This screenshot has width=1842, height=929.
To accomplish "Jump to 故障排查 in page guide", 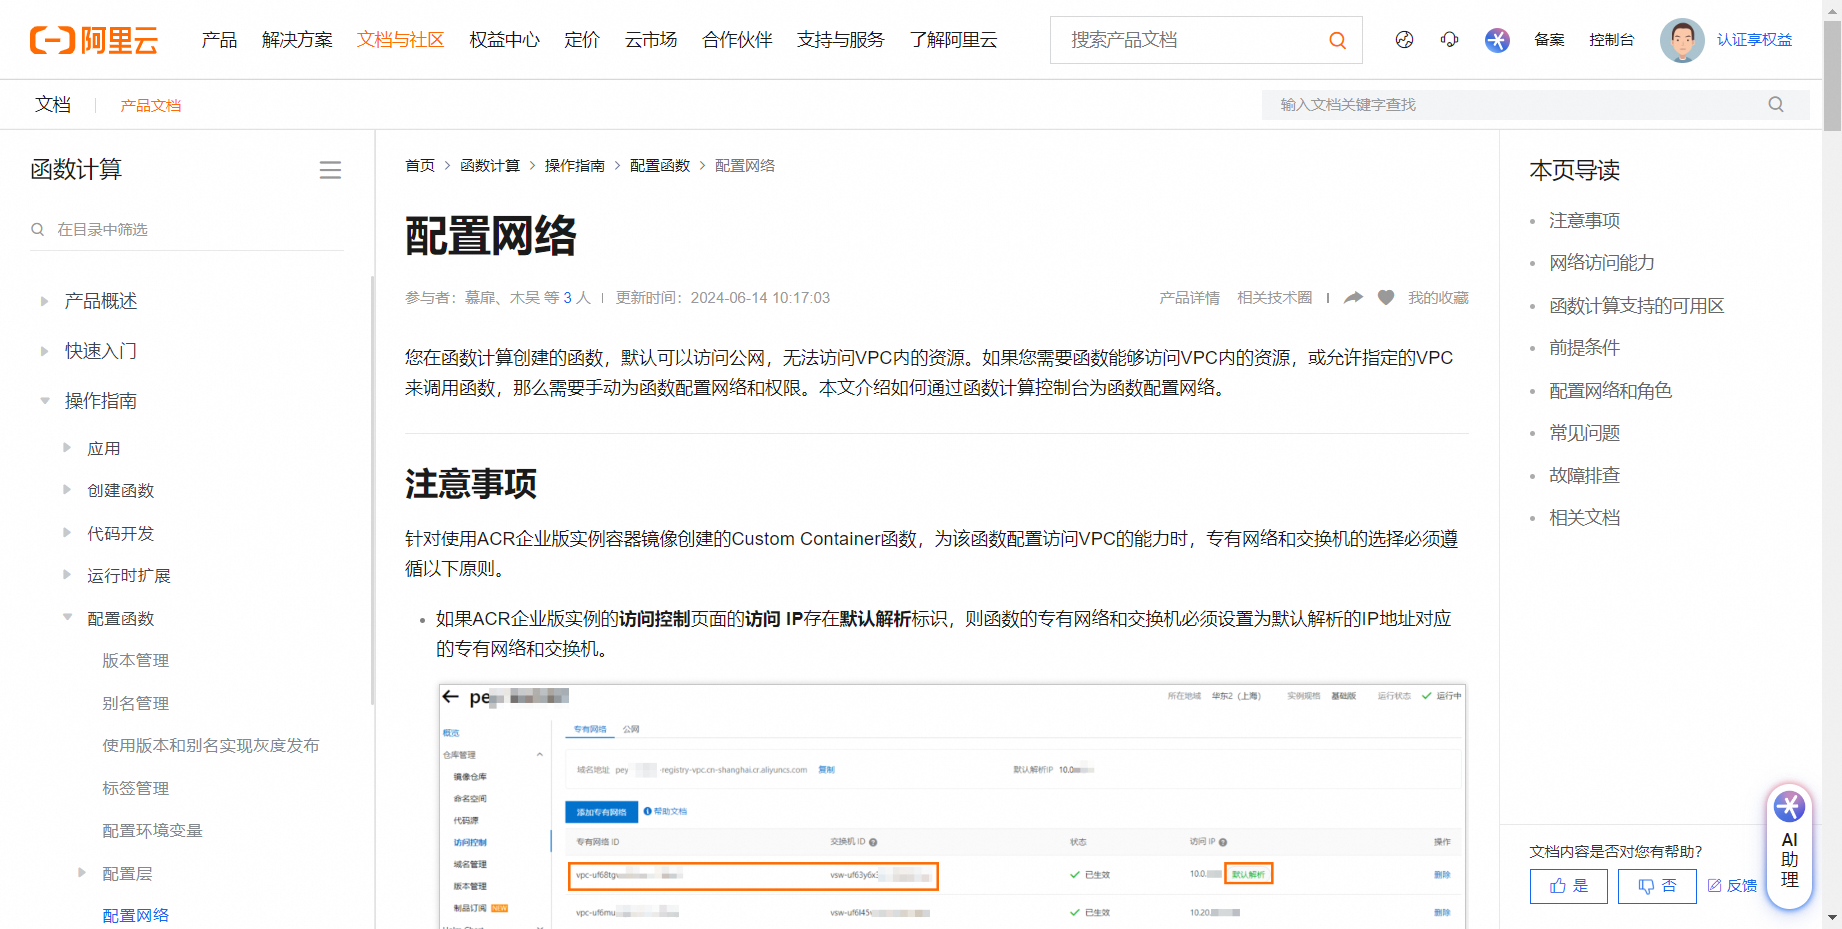I will [1584, 476].
